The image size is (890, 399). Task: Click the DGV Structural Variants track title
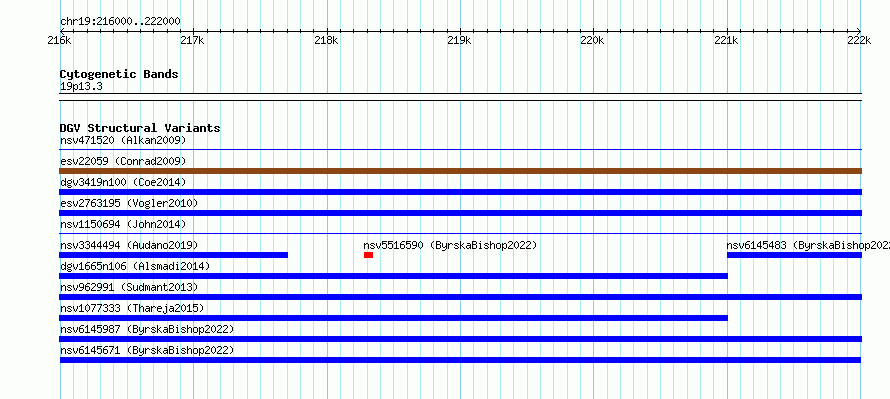pyautogui.click(x=140, y=128)
